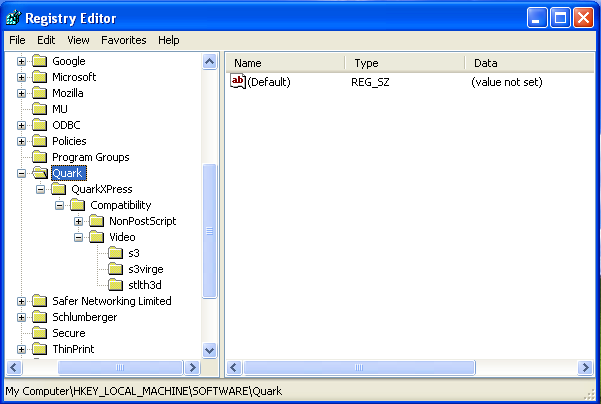
Task: Select the Program Groups key label
Action: 91,157
